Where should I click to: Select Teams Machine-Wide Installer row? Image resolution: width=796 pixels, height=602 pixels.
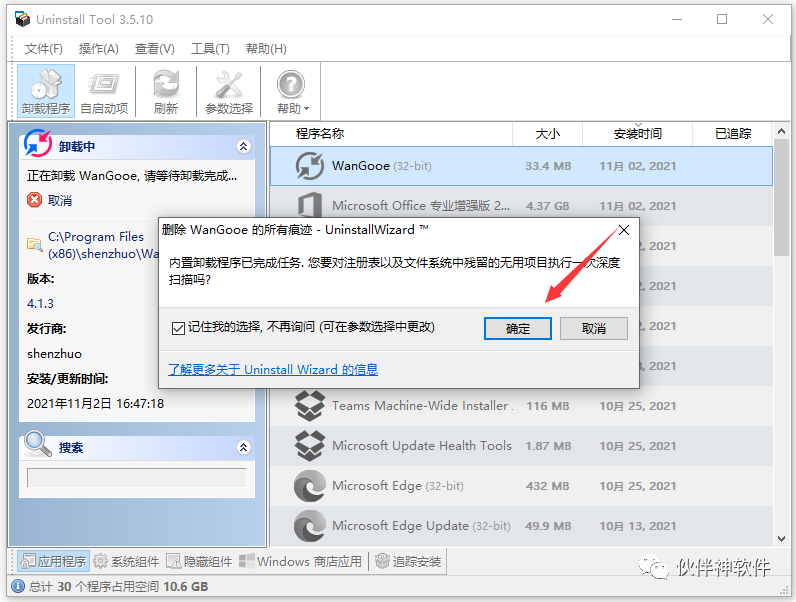pyautogui.click(x=521, y=406)
